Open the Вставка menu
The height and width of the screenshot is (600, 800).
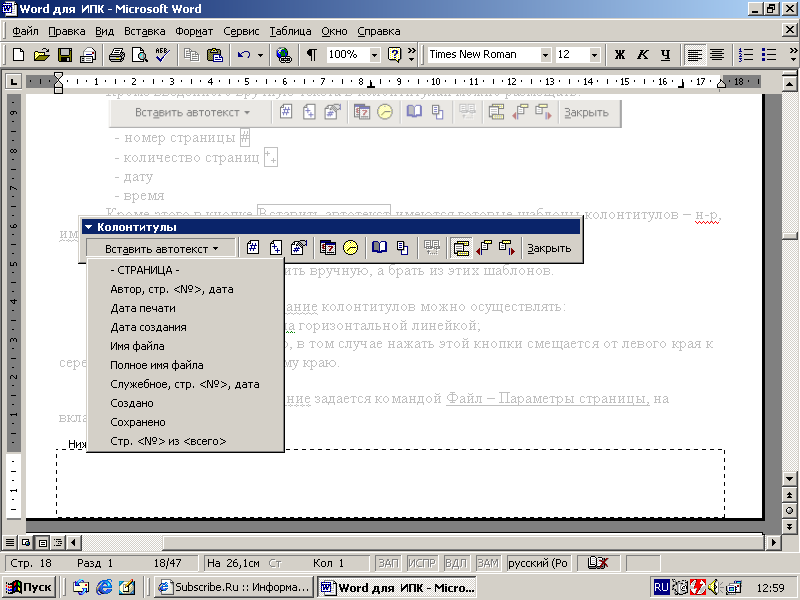click(144, 31)
